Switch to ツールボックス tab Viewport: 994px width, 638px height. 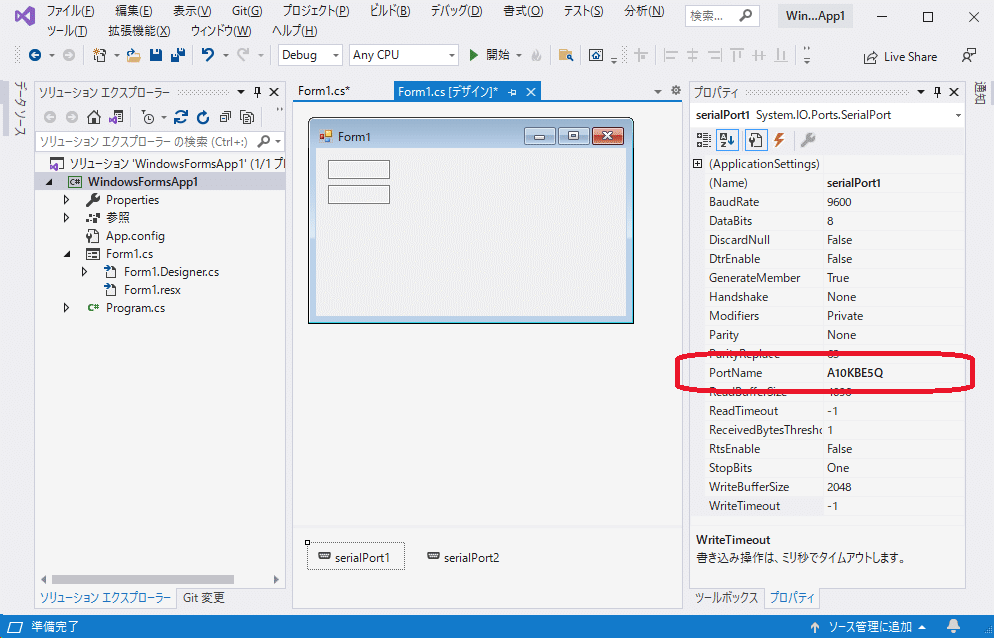tap(726, 597)
